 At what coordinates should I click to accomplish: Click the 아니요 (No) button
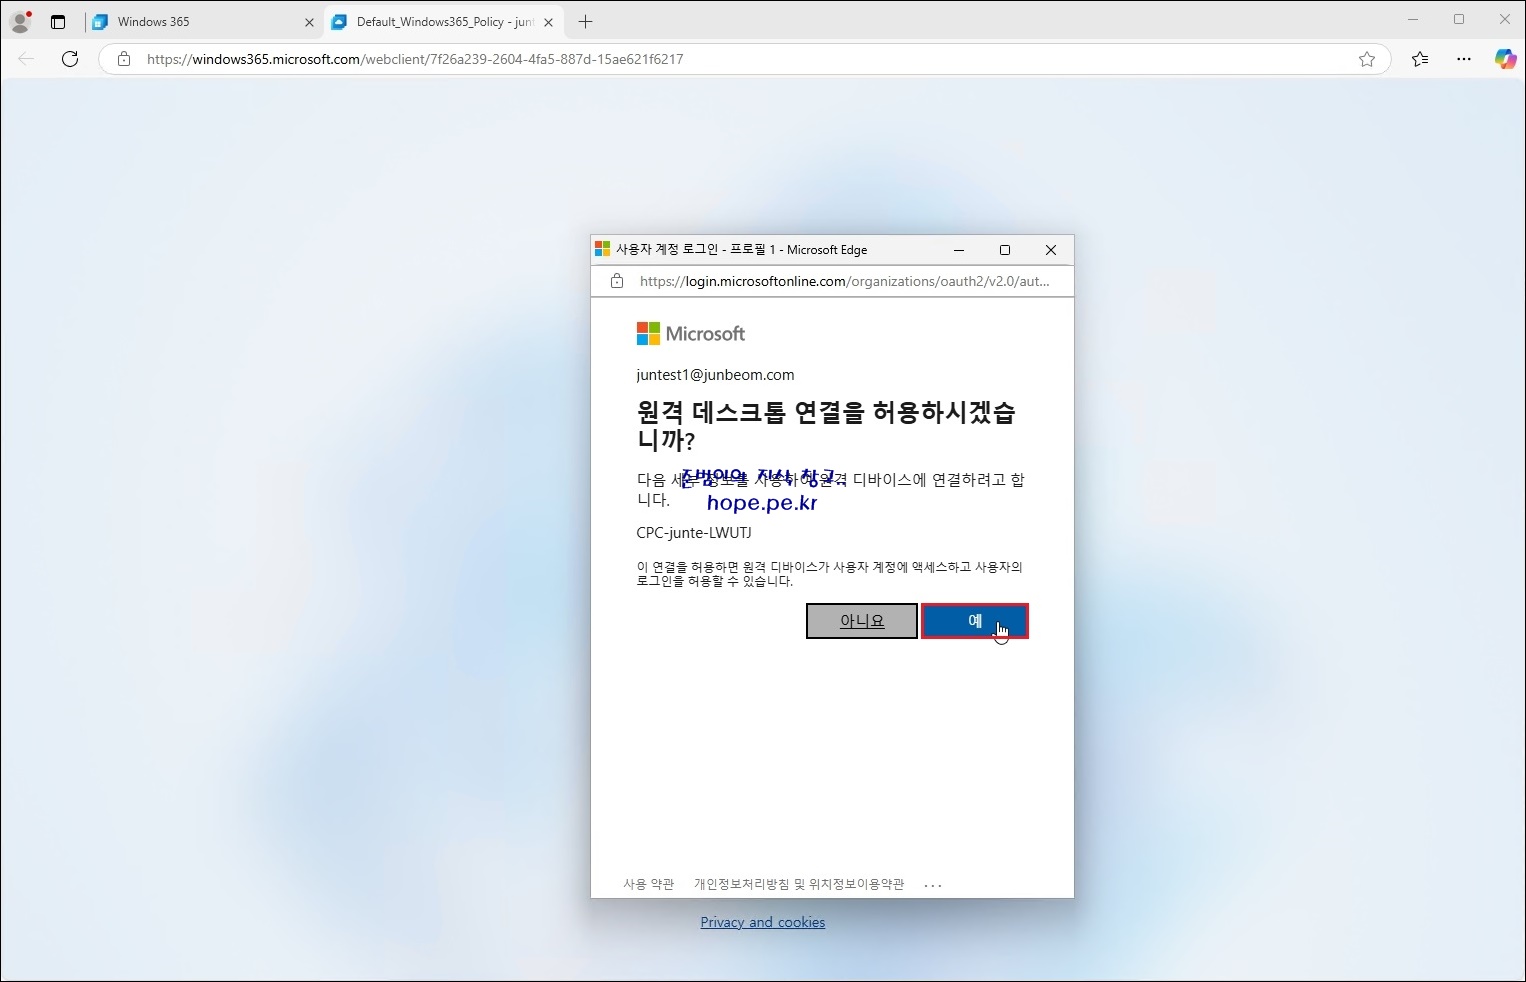pyautogui.click(x=861, y=621)
